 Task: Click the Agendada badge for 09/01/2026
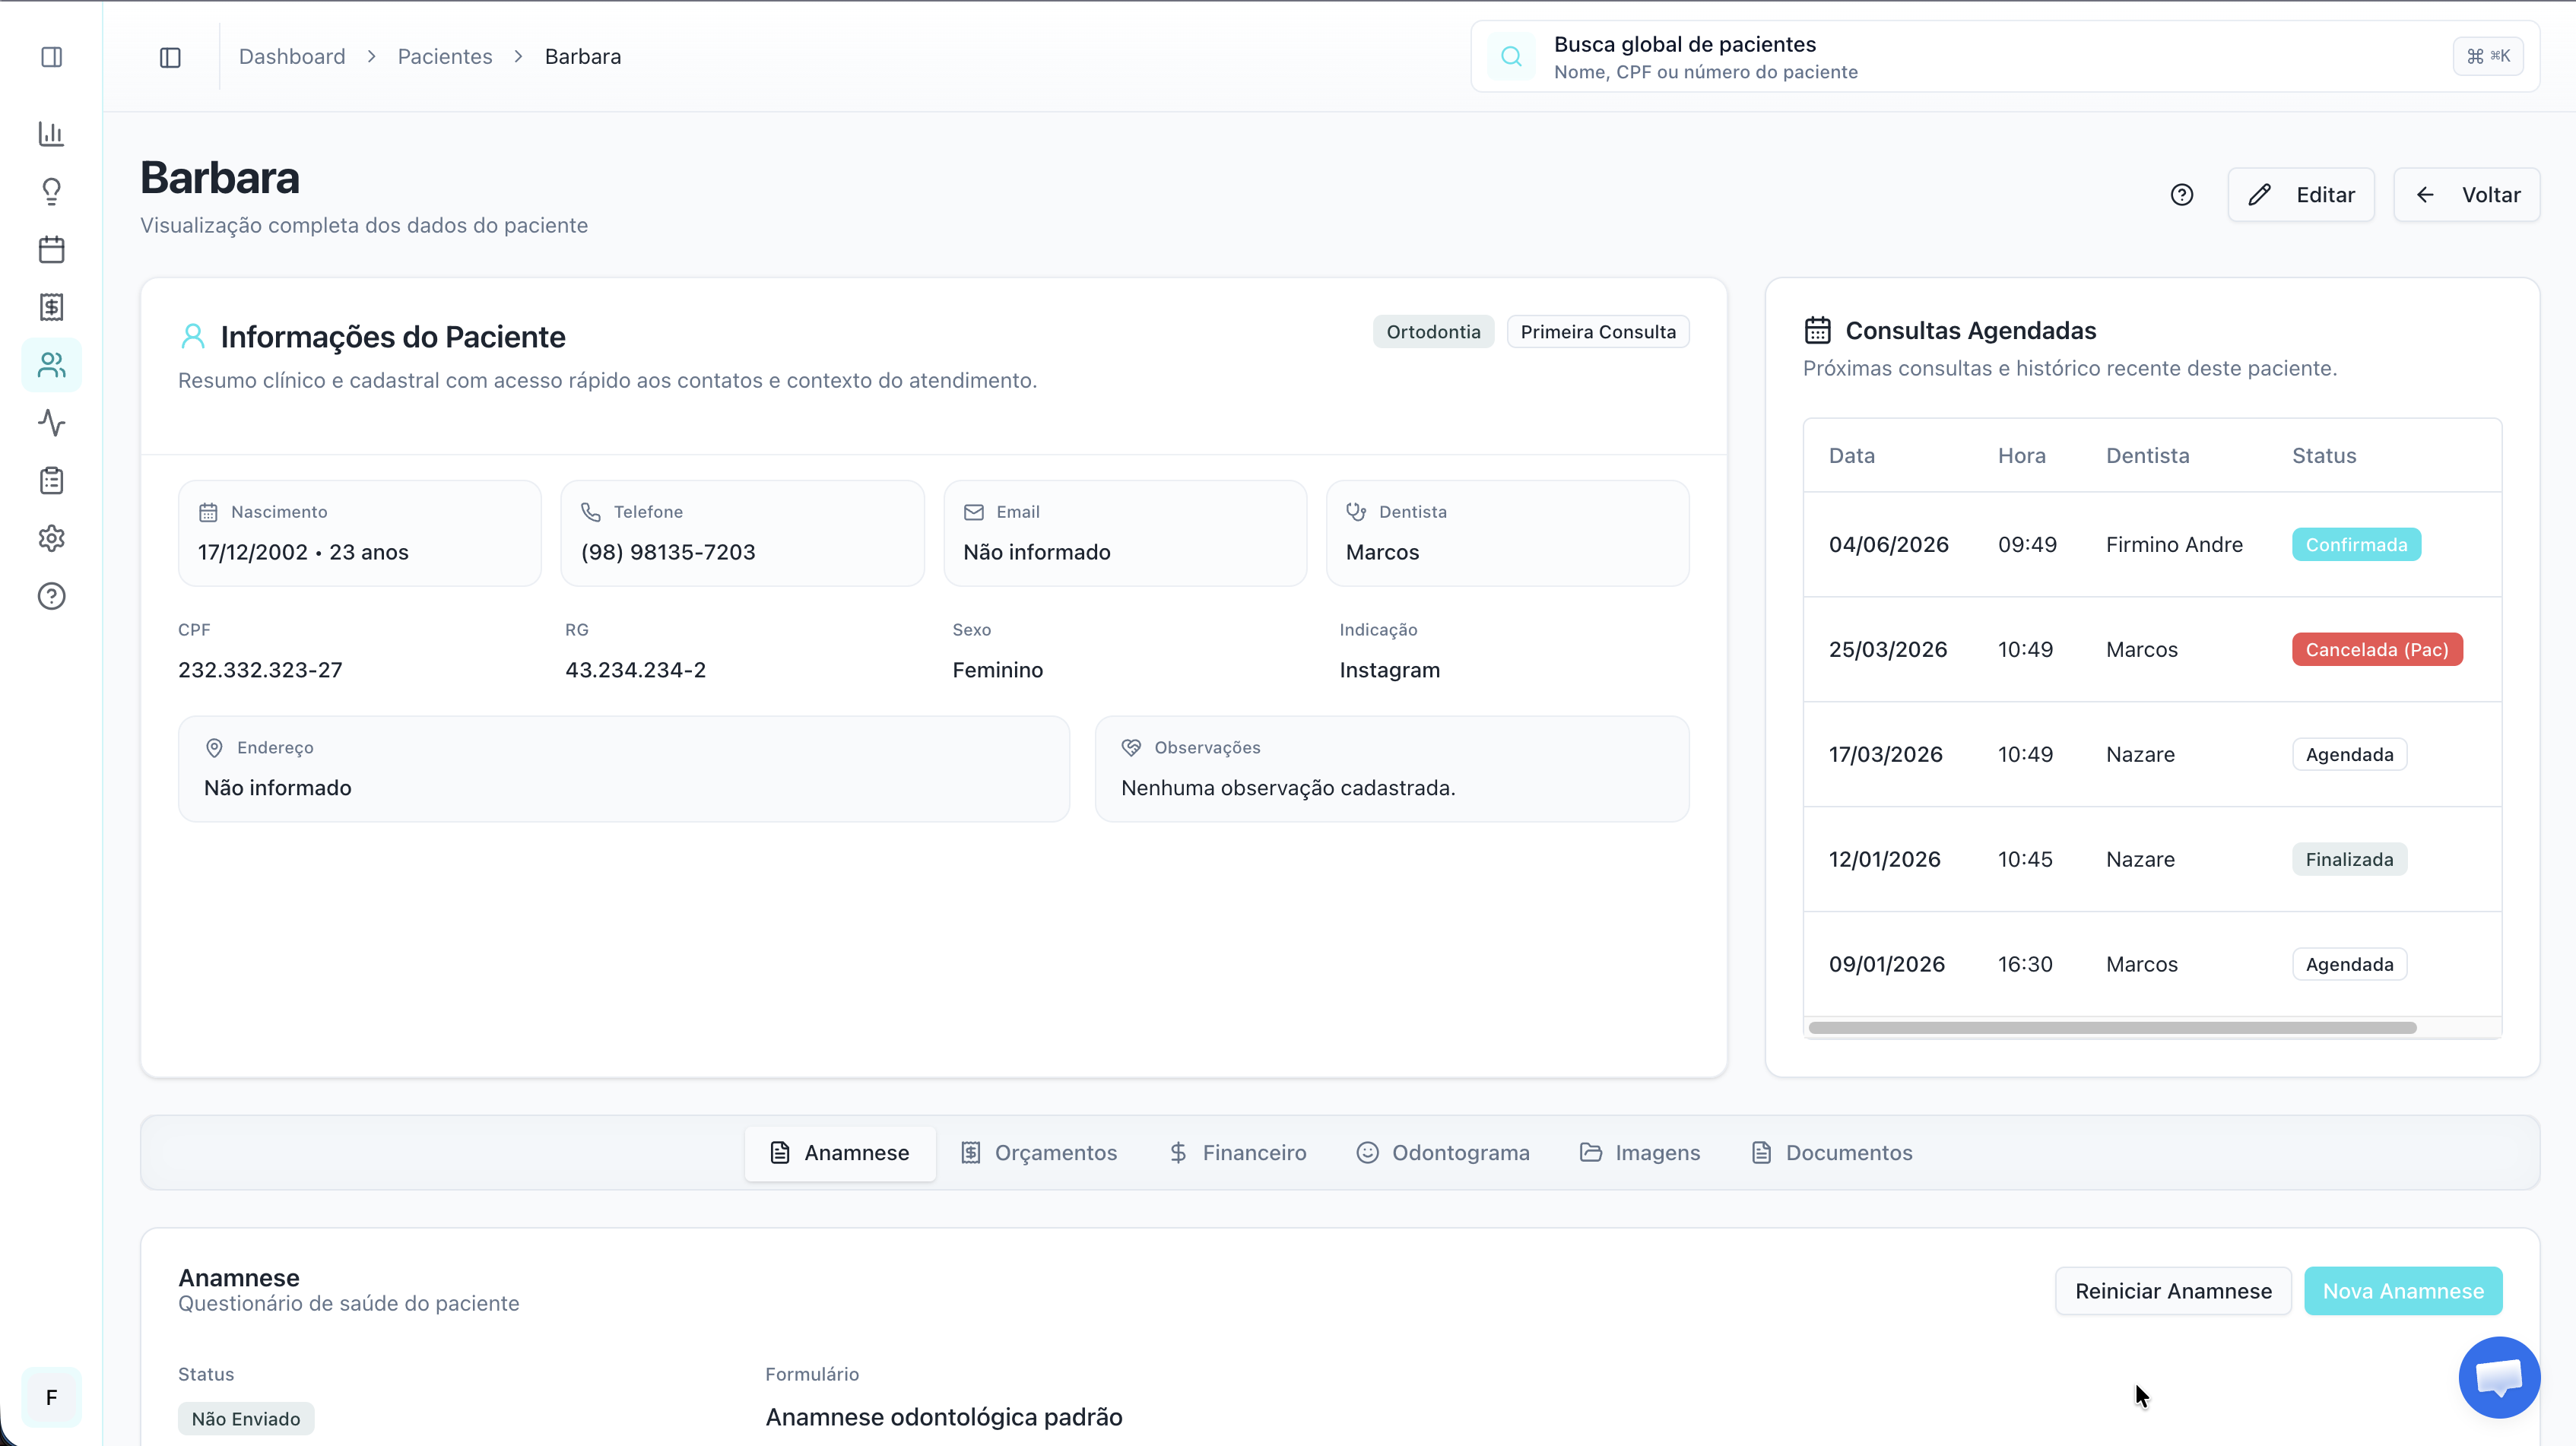coord(2349,965)
